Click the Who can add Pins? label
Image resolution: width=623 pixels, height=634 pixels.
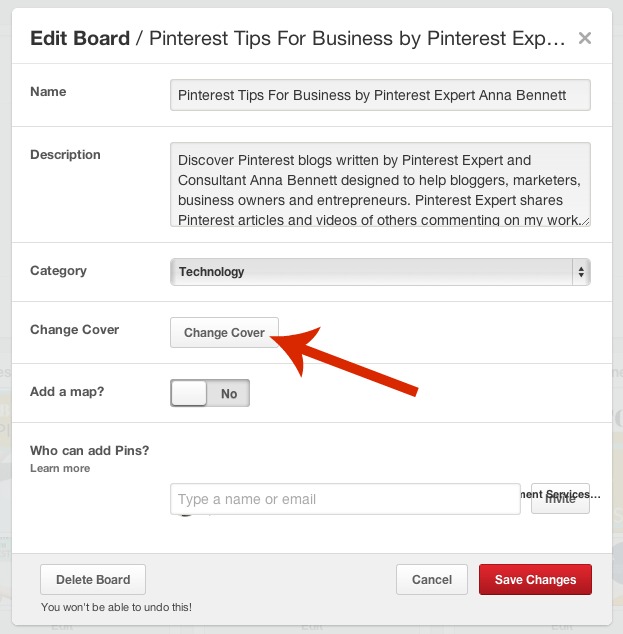89,450
